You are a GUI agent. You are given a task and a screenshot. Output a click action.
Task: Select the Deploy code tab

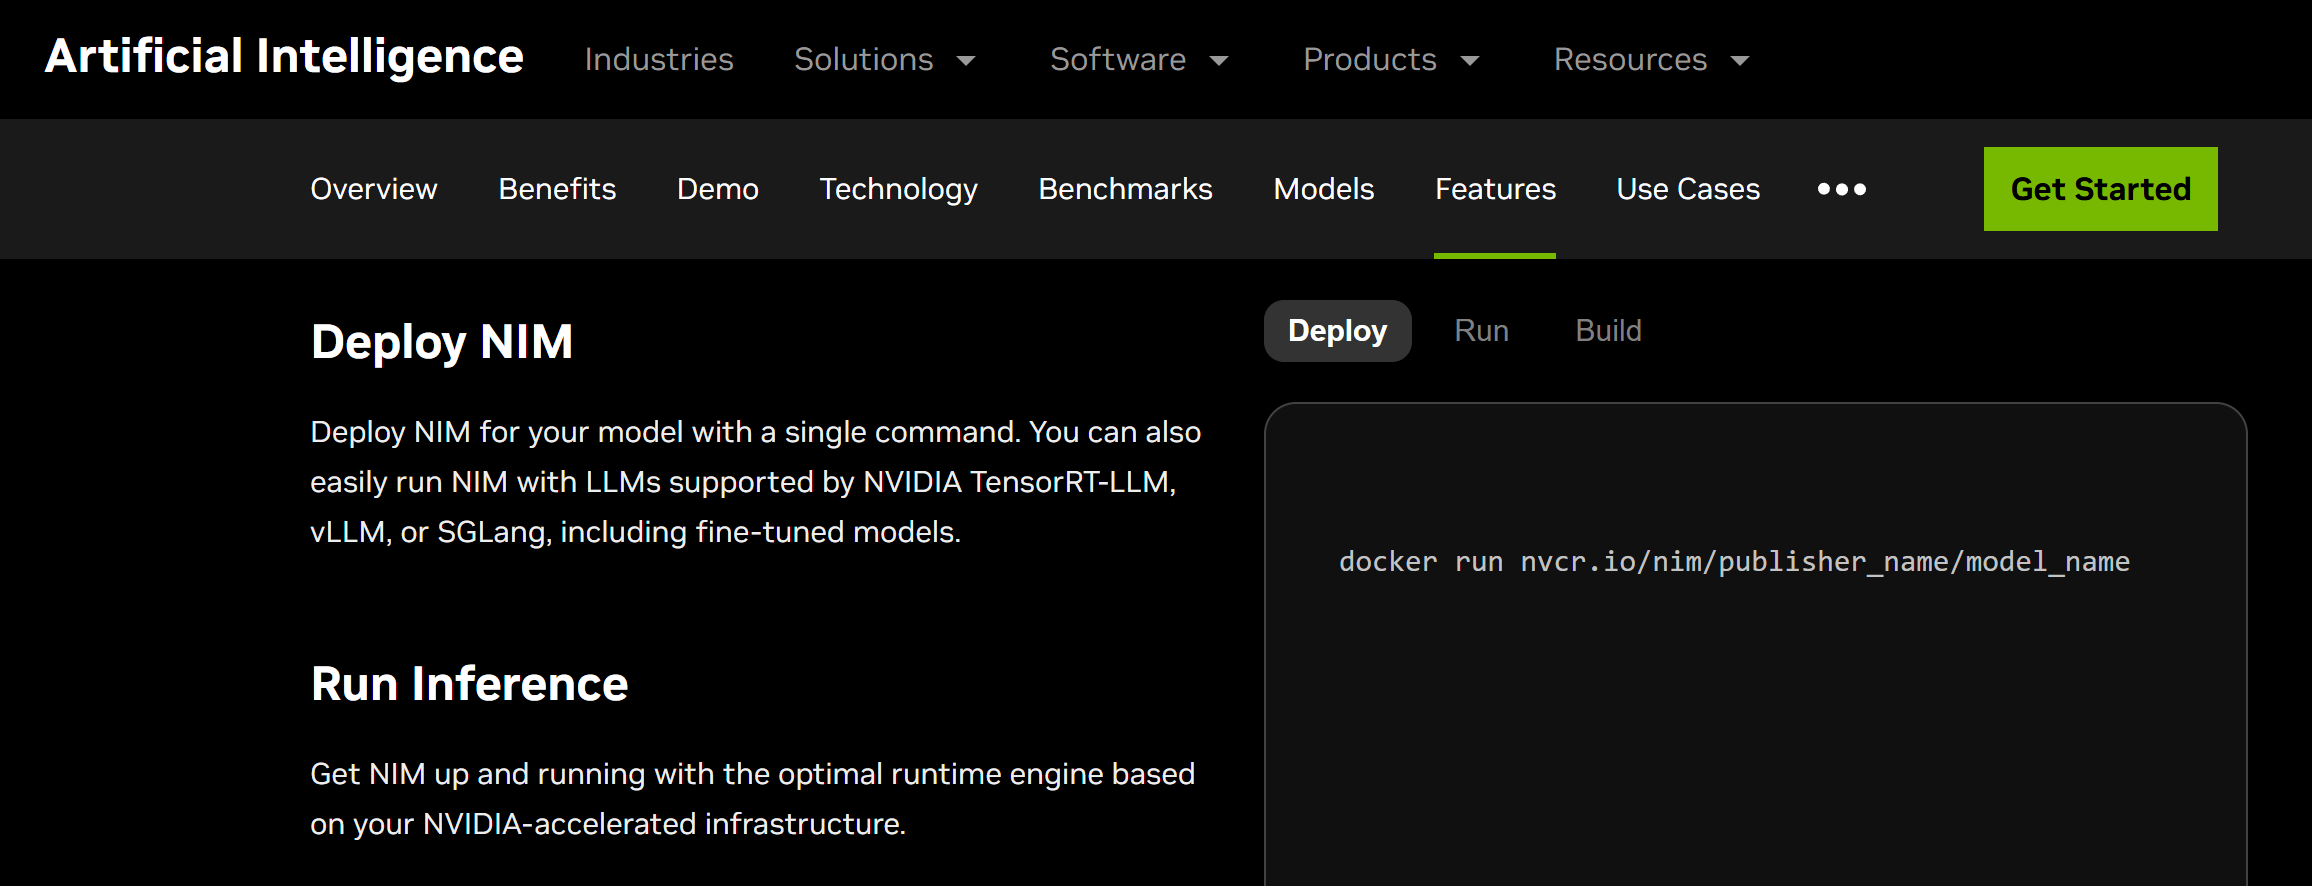pos(1337,331)
